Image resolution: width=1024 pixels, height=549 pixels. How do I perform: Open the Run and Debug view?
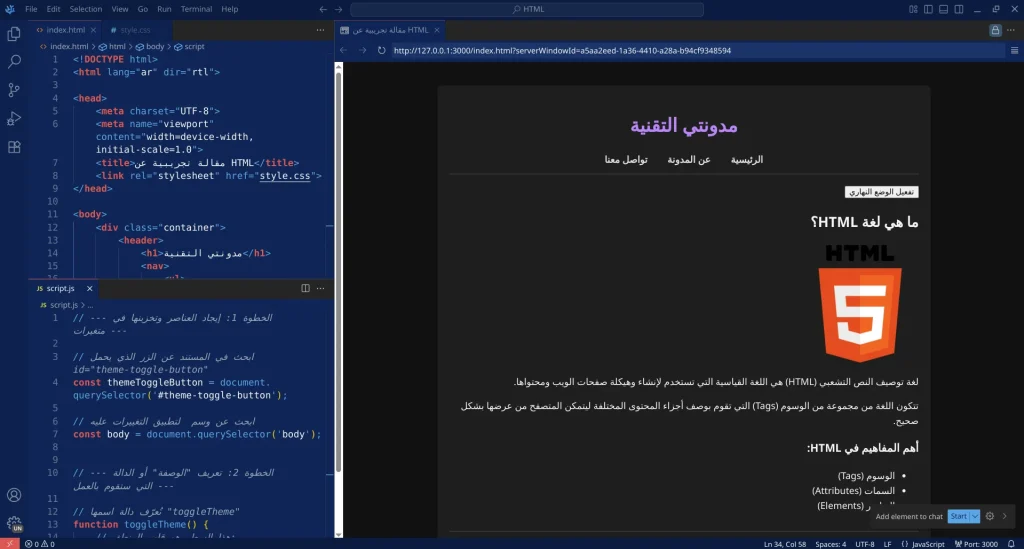(x=14, y=119)
